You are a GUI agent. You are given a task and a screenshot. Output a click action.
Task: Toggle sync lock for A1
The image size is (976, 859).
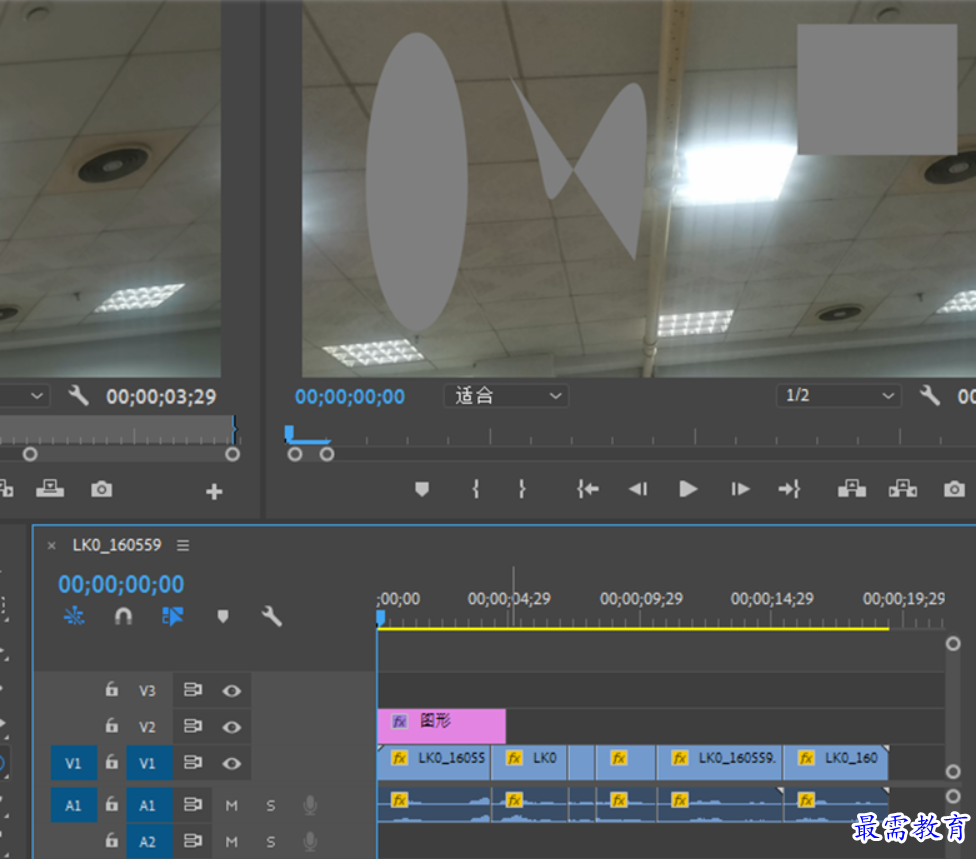tap(193, 804)
